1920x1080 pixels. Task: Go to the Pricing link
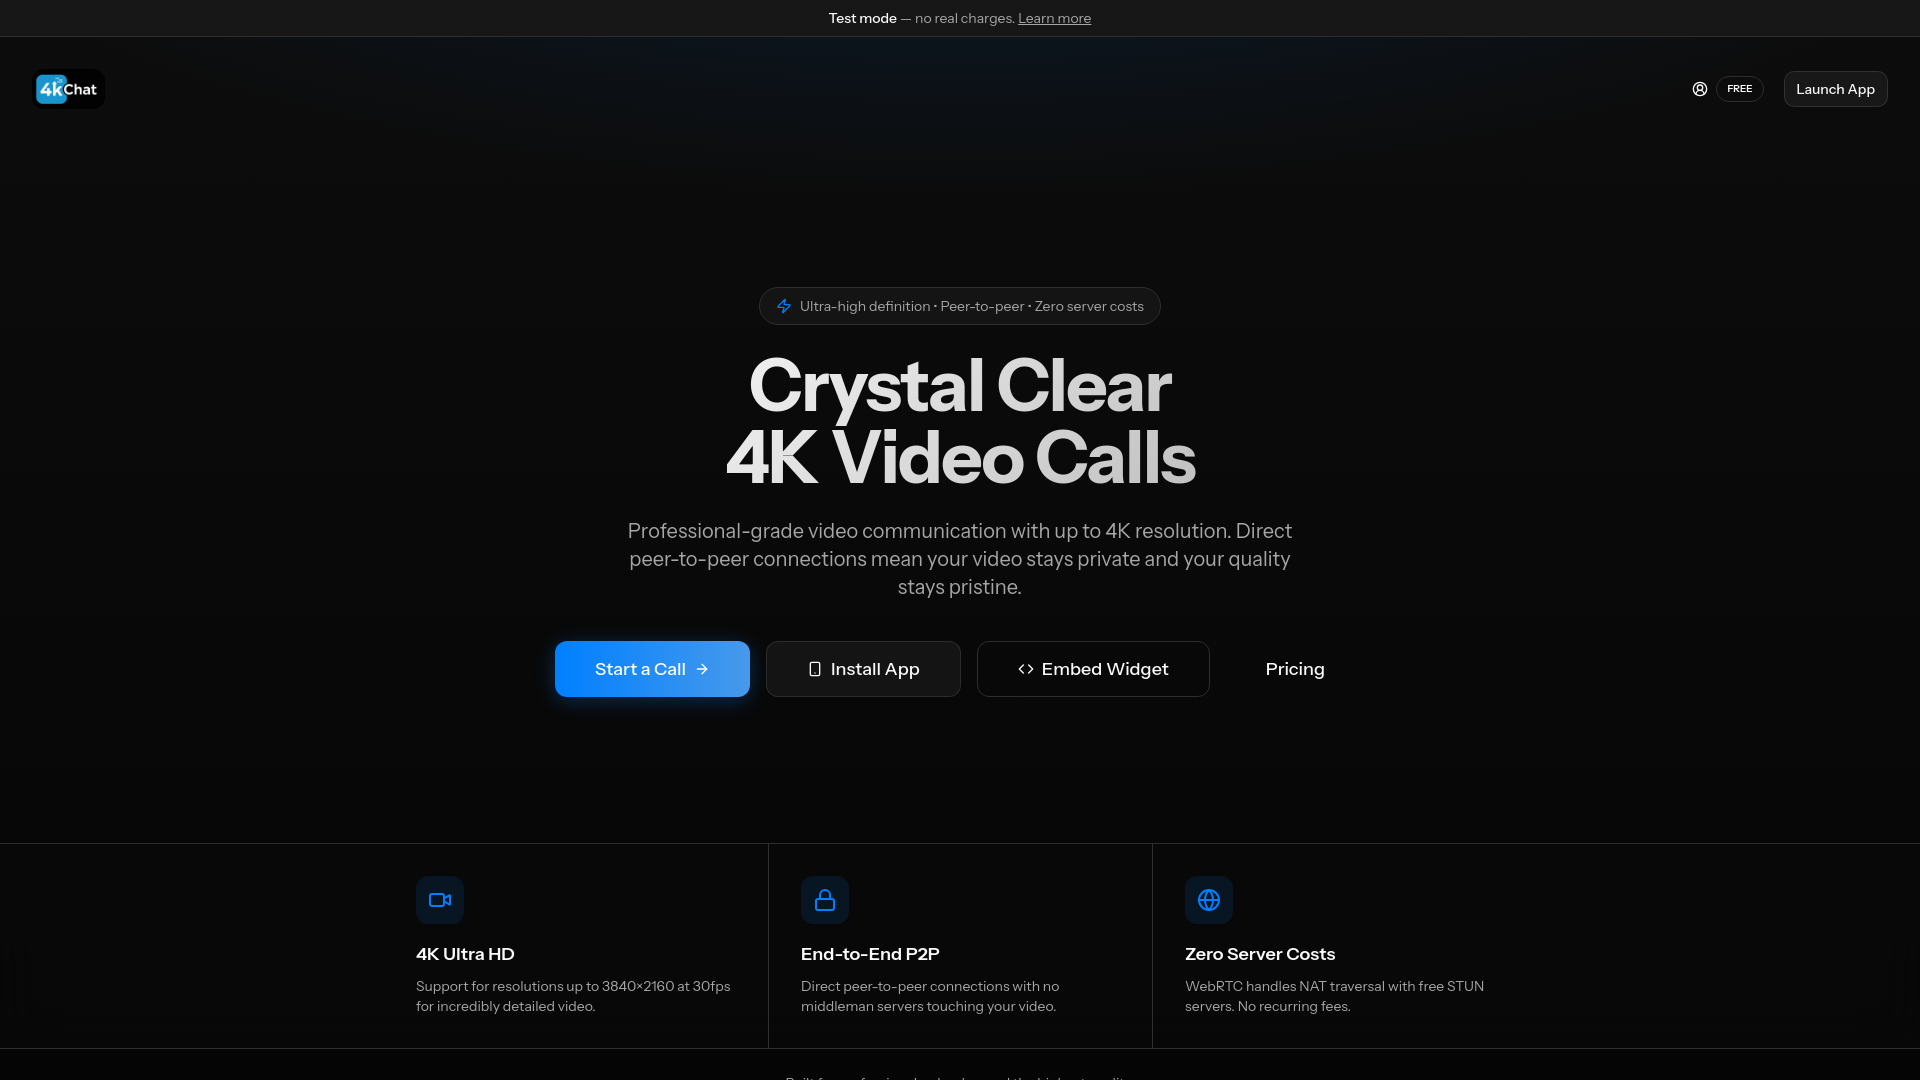[x=1295, y=669]
